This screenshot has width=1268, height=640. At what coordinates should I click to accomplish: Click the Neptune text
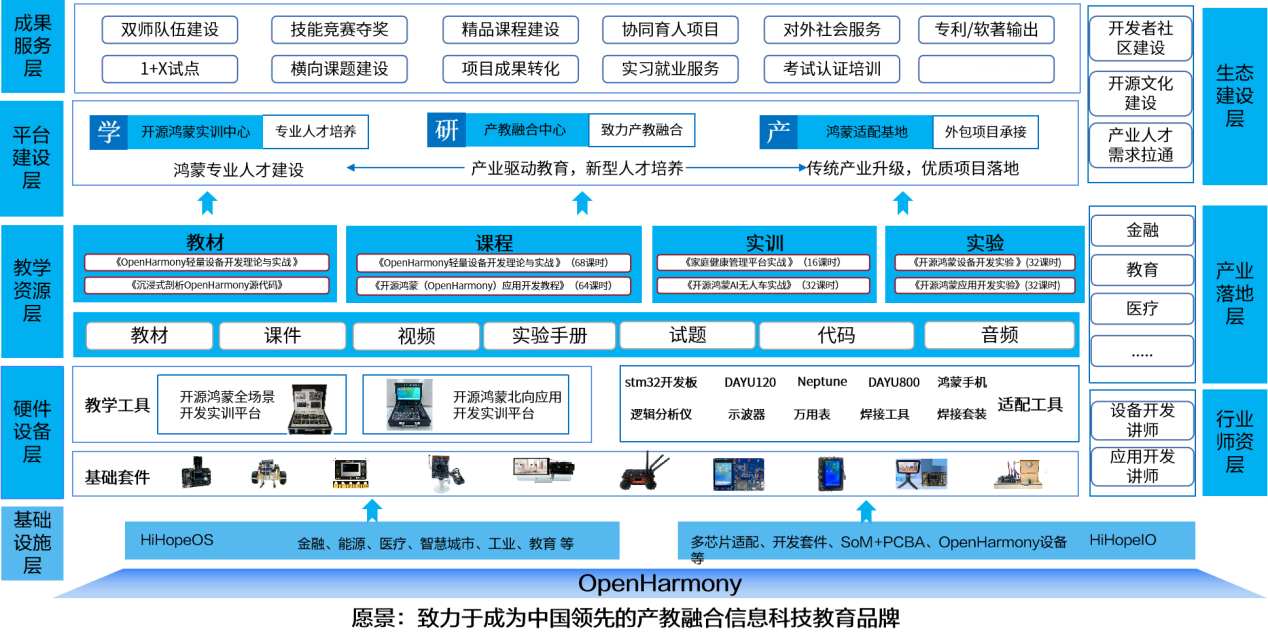(x=822, y=382)
